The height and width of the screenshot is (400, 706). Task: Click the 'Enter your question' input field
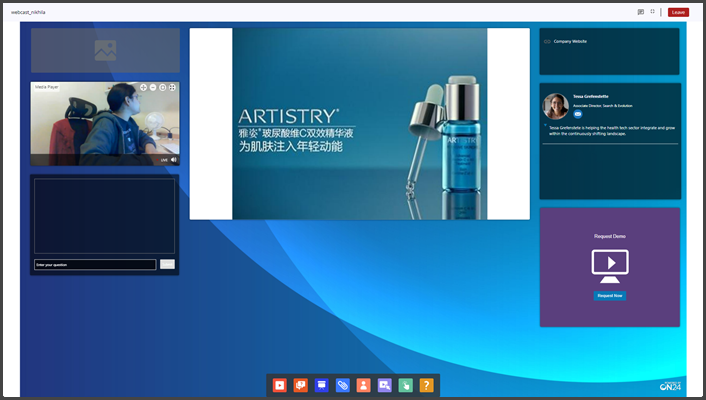pyautogui.click(x=95, y=265)
